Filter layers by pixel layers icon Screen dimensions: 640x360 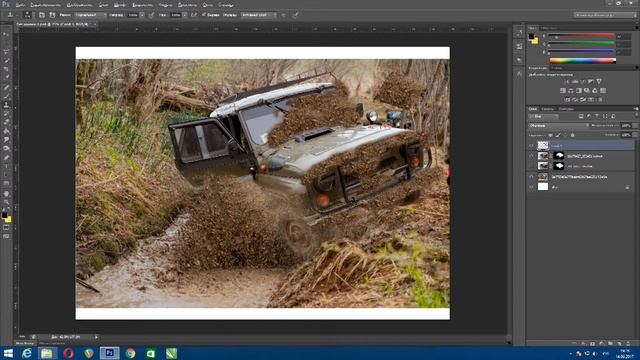(x=581, y=117)
